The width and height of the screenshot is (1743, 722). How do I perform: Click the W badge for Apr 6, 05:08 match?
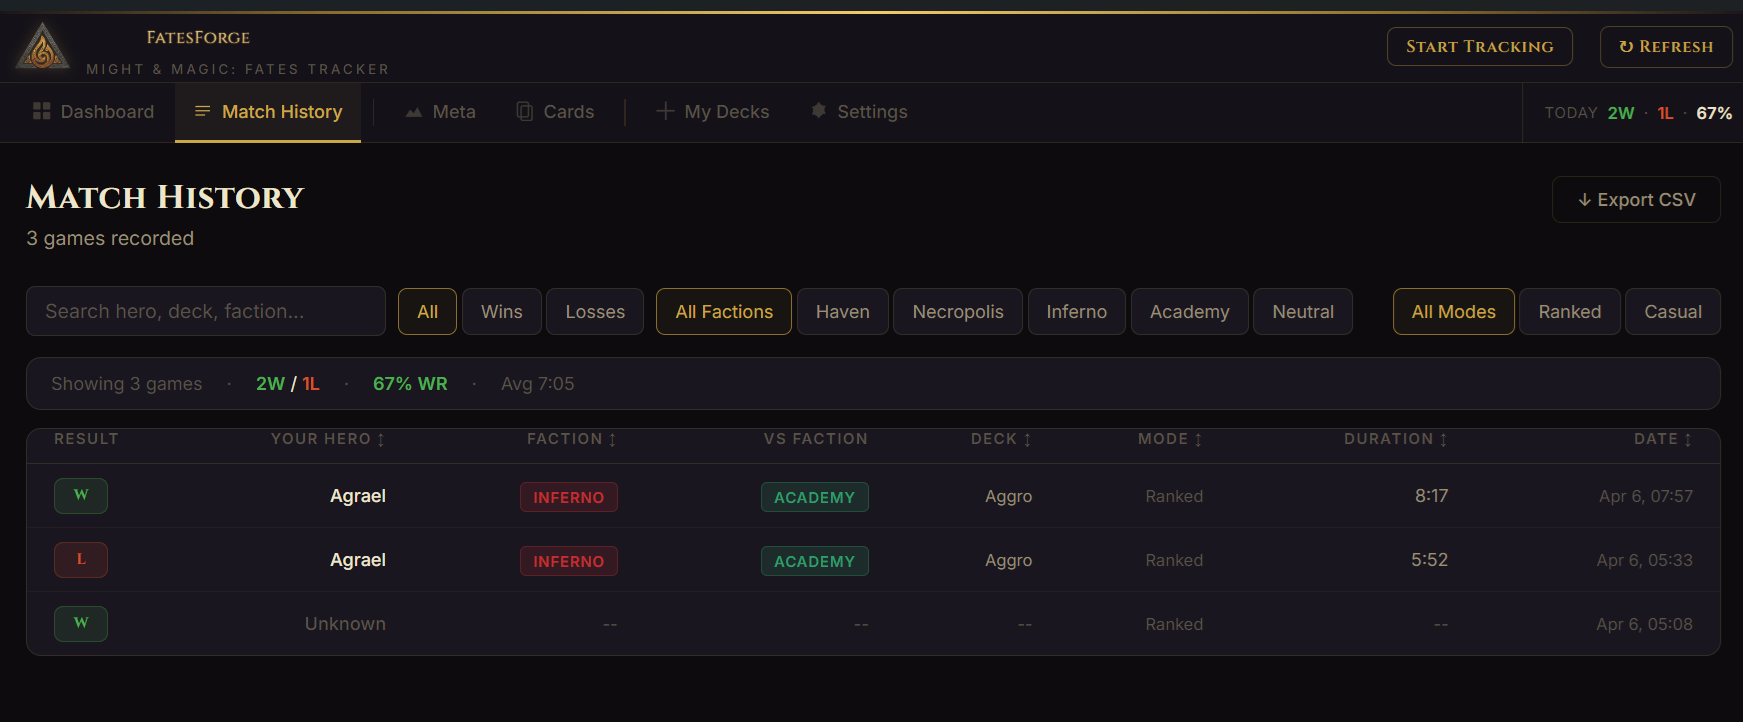81,623
